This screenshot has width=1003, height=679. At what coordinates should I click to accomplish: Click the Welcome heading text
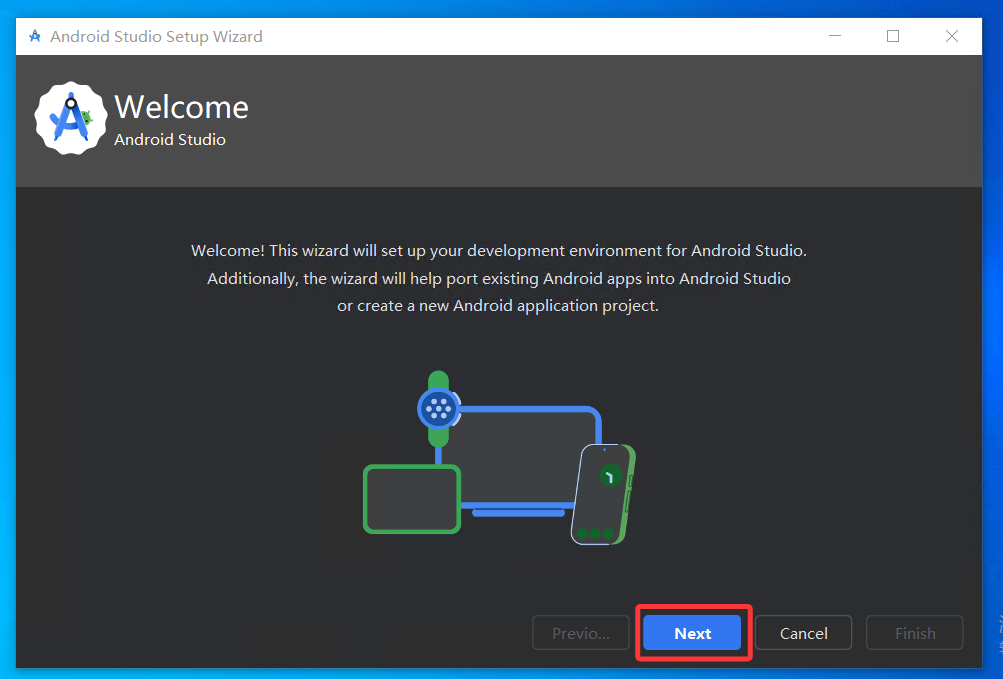coord(181,107)
